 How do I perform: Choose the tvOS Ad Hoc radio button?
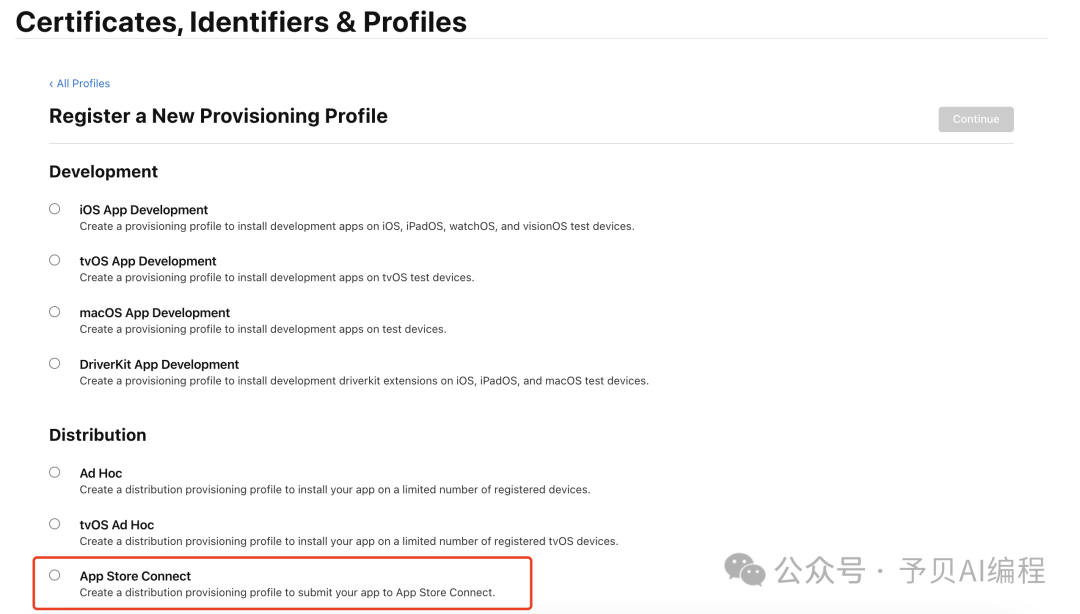[x=55, y=524]
